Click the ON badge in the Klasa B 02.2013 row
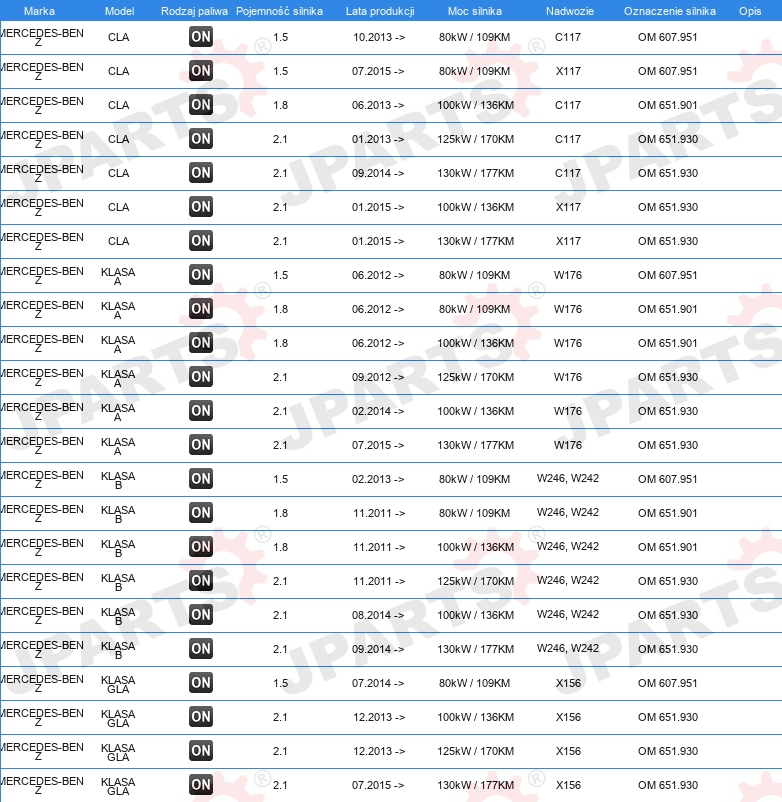 pyautogui.click(x=200, y=479)
